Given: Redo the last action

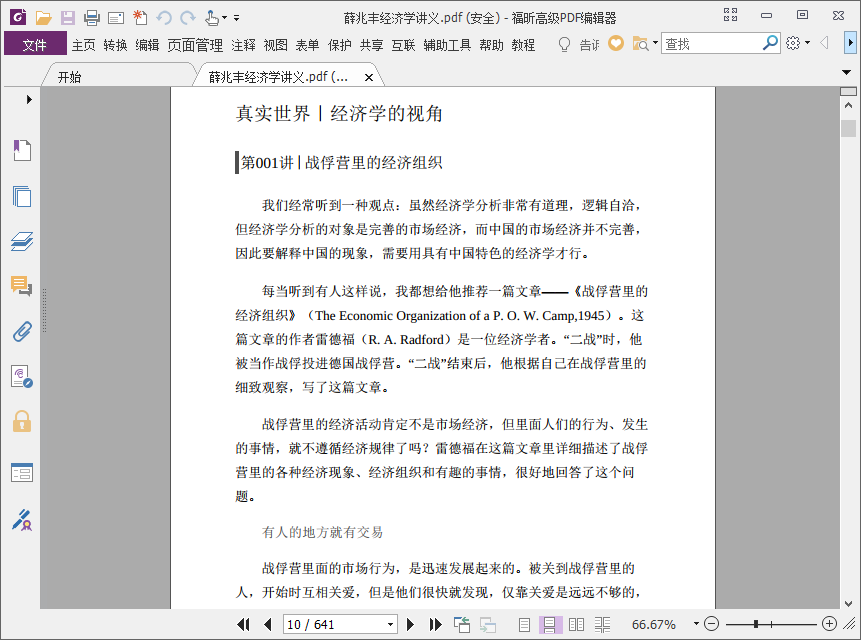Looking at the screenshot, I should click(x=188, y=18).
